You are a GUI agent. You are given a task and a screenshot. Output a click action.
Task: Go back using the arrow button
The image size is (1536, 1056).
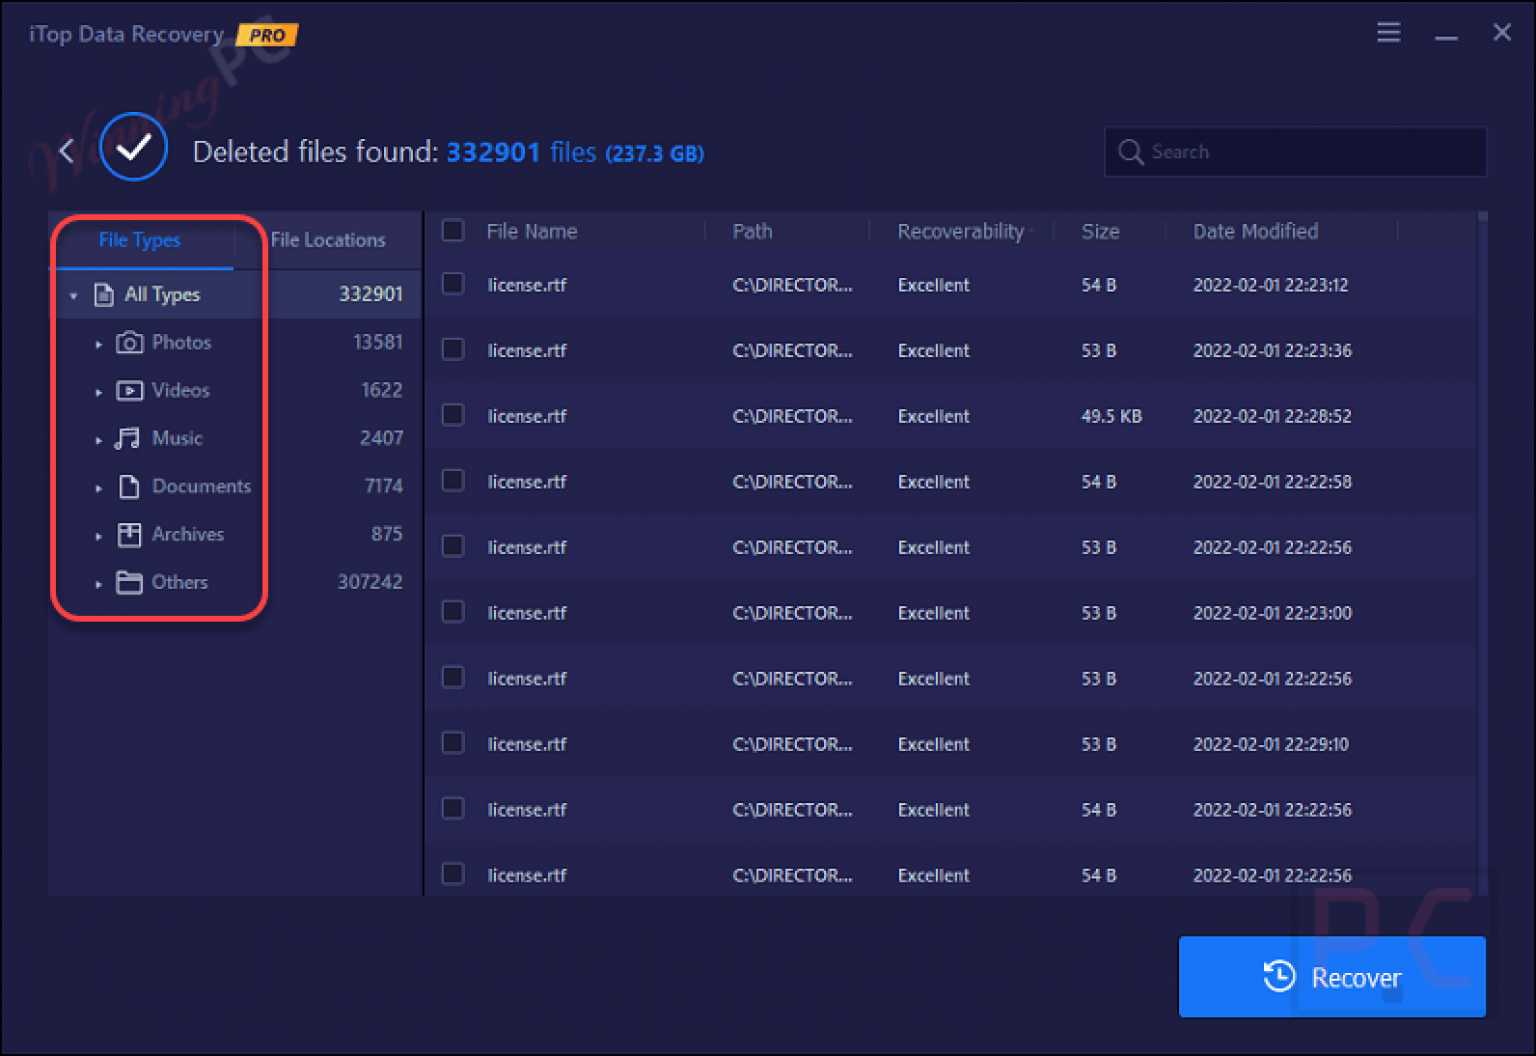pyautogui.click(x=65, y=150)
